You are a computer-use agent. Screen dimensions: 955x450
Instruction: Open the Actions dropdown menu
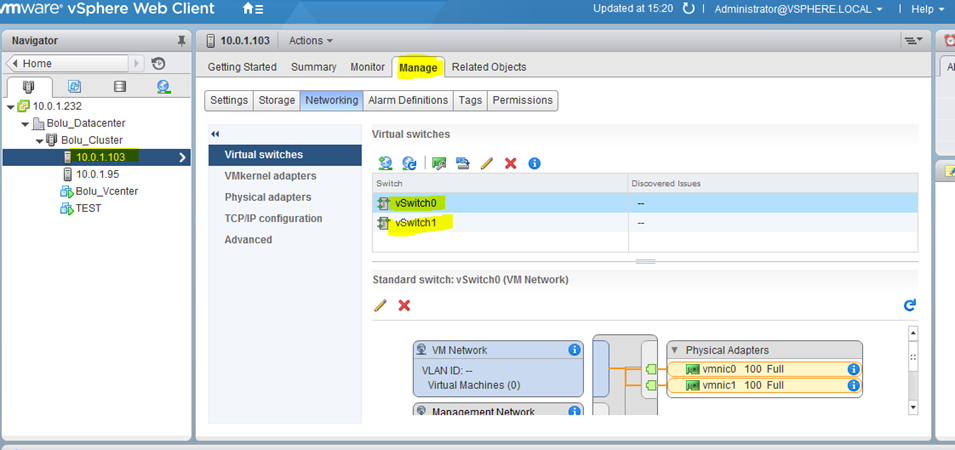(311, 41)
